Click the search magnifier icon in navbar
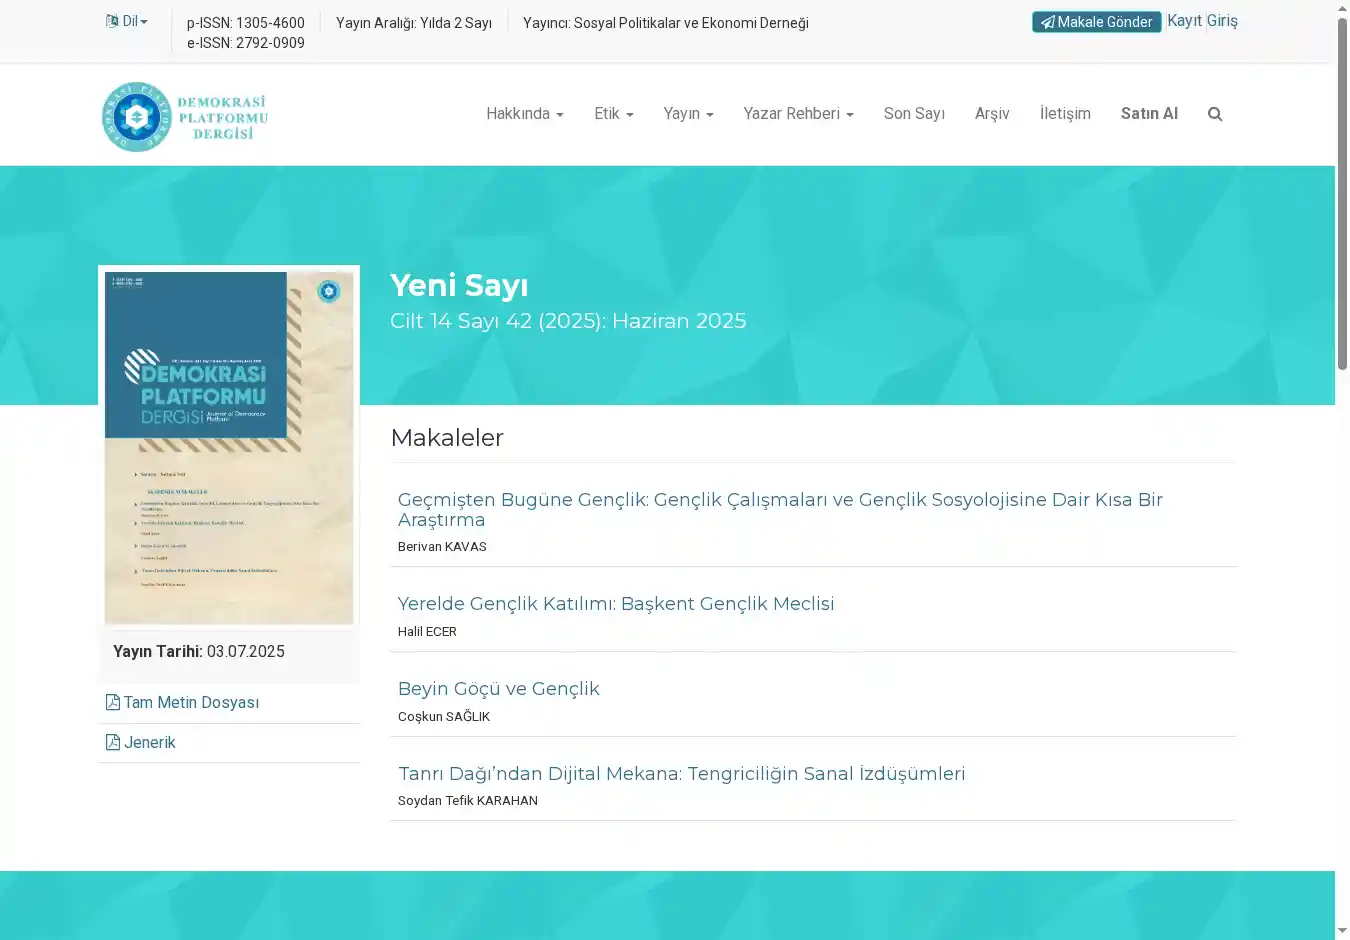The height and width of the screenshot is (940, 1350). (x=1215, y=114)
